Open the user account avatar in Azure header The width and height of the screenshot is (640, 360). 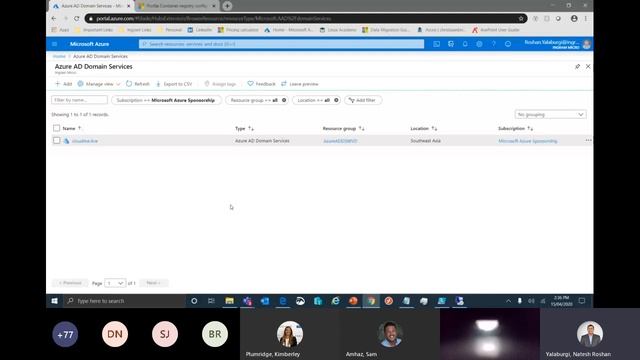(x=587, y=44)
